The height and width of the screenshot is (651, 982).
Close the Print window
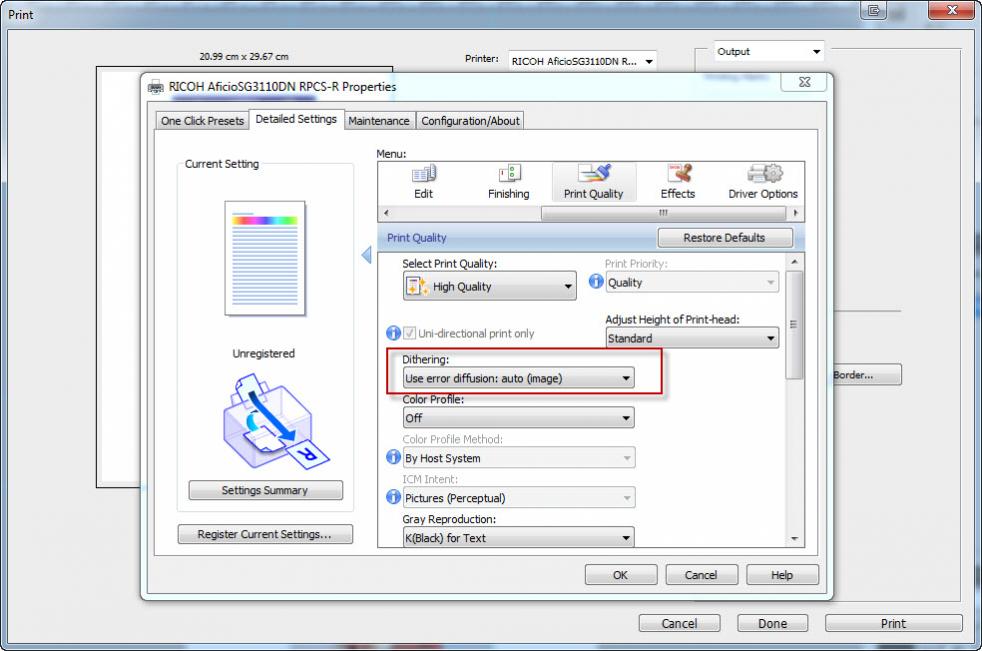coord(951,11)
